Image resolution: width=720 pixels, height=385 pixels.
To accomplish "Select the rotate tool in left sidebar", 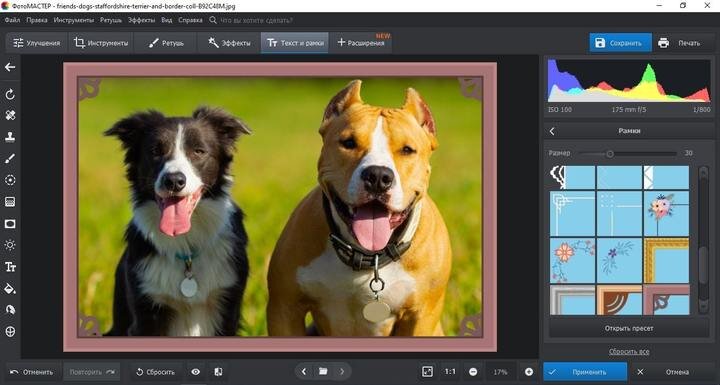I will point(10,94).
